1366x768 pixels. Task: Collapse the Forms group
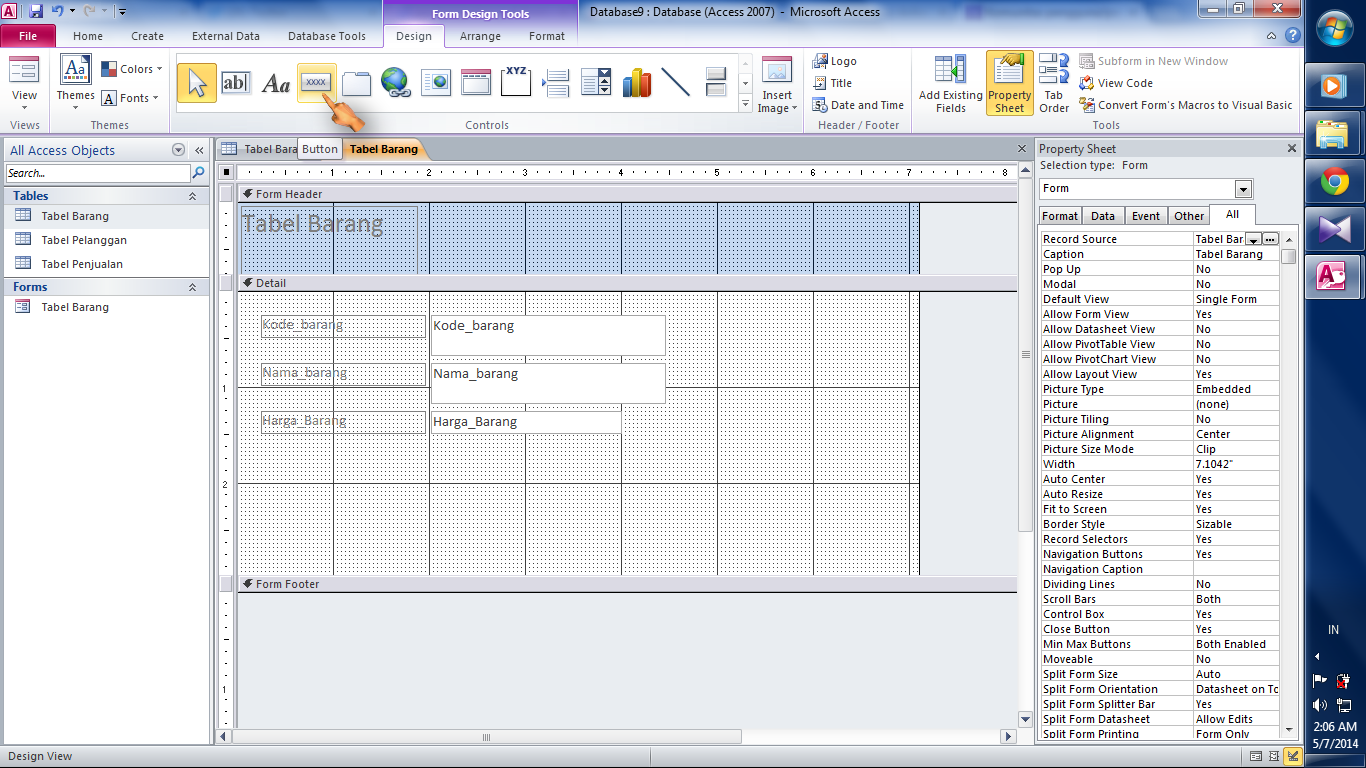pos(192,287)
